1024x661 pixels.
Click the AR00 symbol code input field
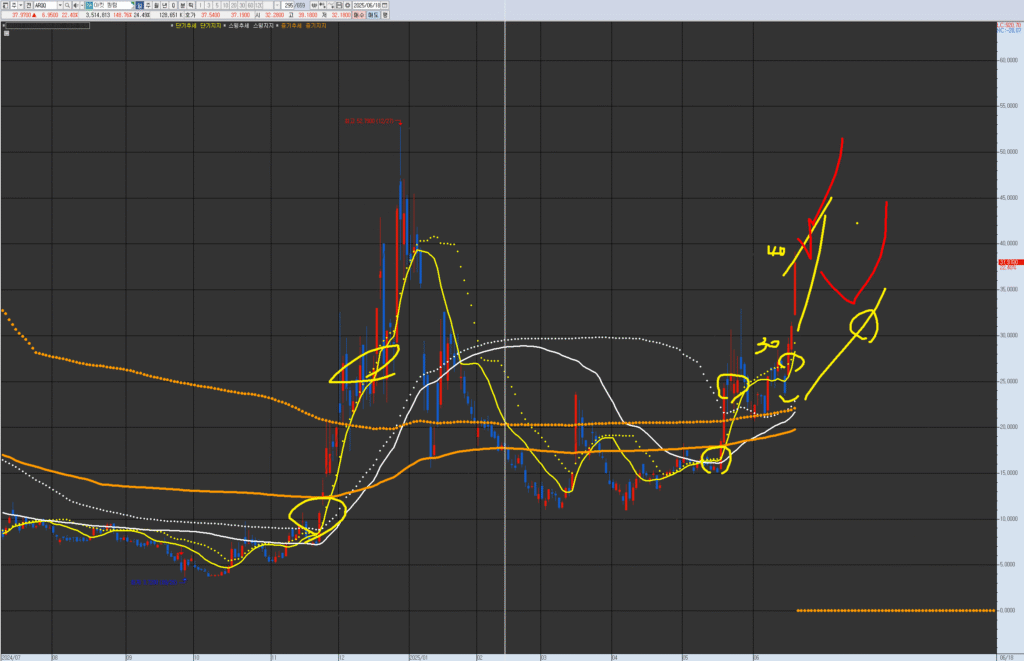coord(44,5)
